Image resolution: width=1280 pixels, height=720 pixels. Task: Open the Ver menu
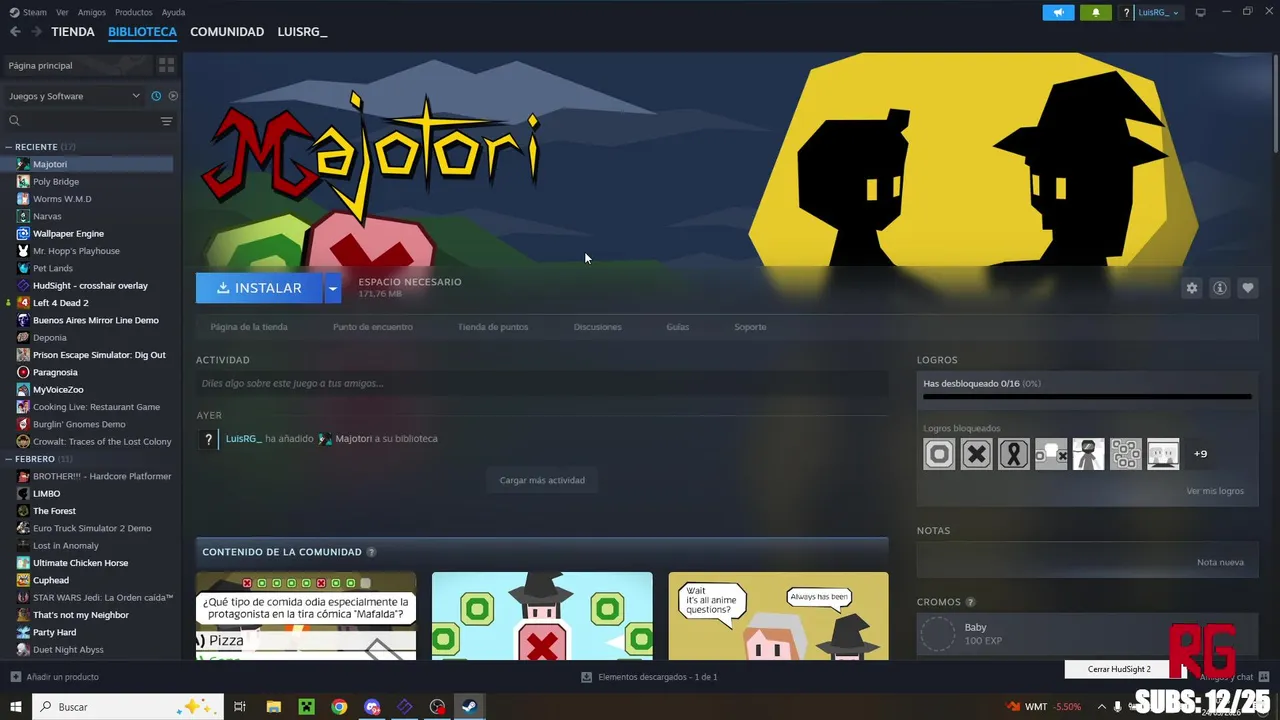(62, 12)
